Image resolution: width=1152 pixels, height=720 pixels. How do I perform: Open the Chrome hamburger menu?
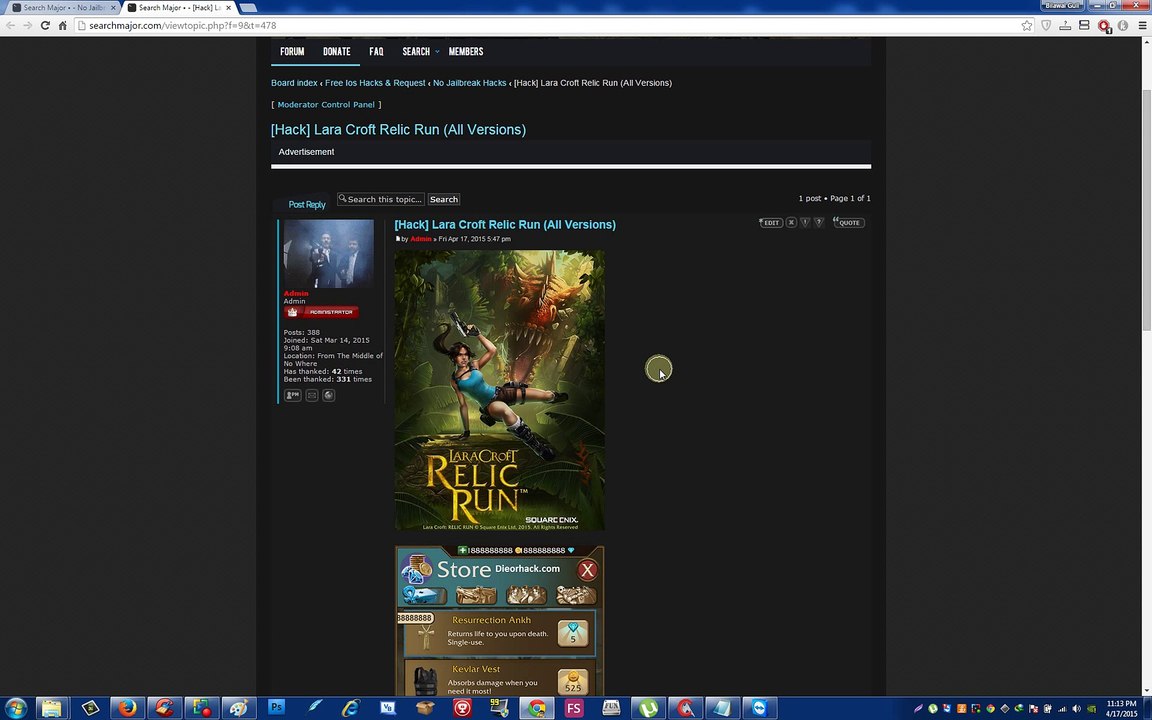tap(1142, 25)
